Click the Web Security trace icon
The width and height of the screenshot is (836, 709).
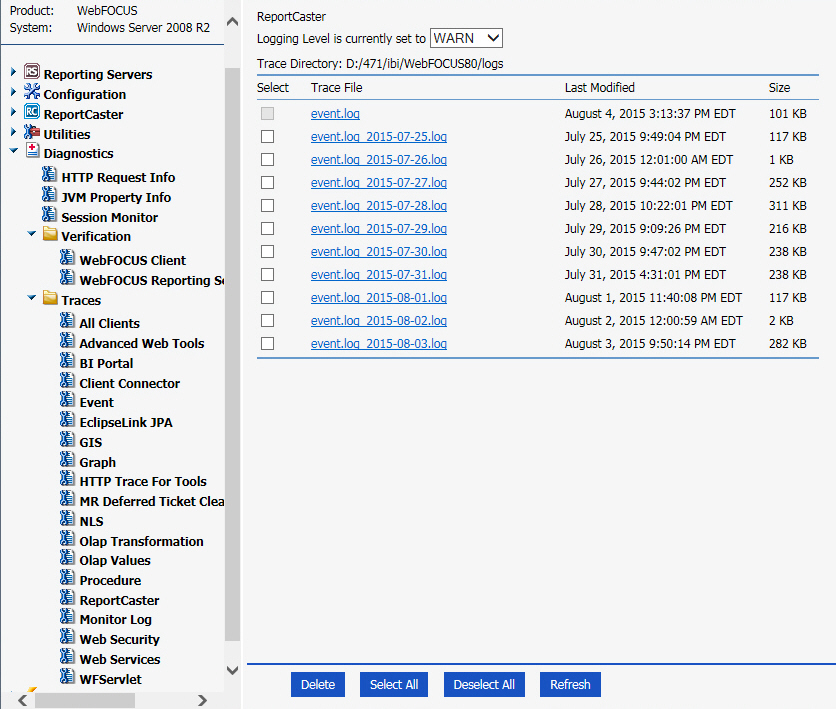pyautogui.click(x=67, y=637)
